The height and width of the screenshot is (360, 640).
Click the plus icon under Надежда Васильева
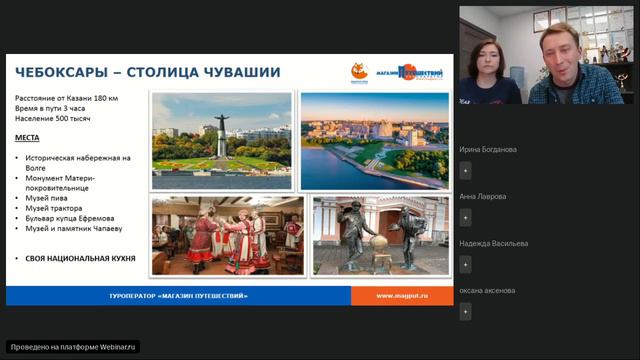(465, 264)
